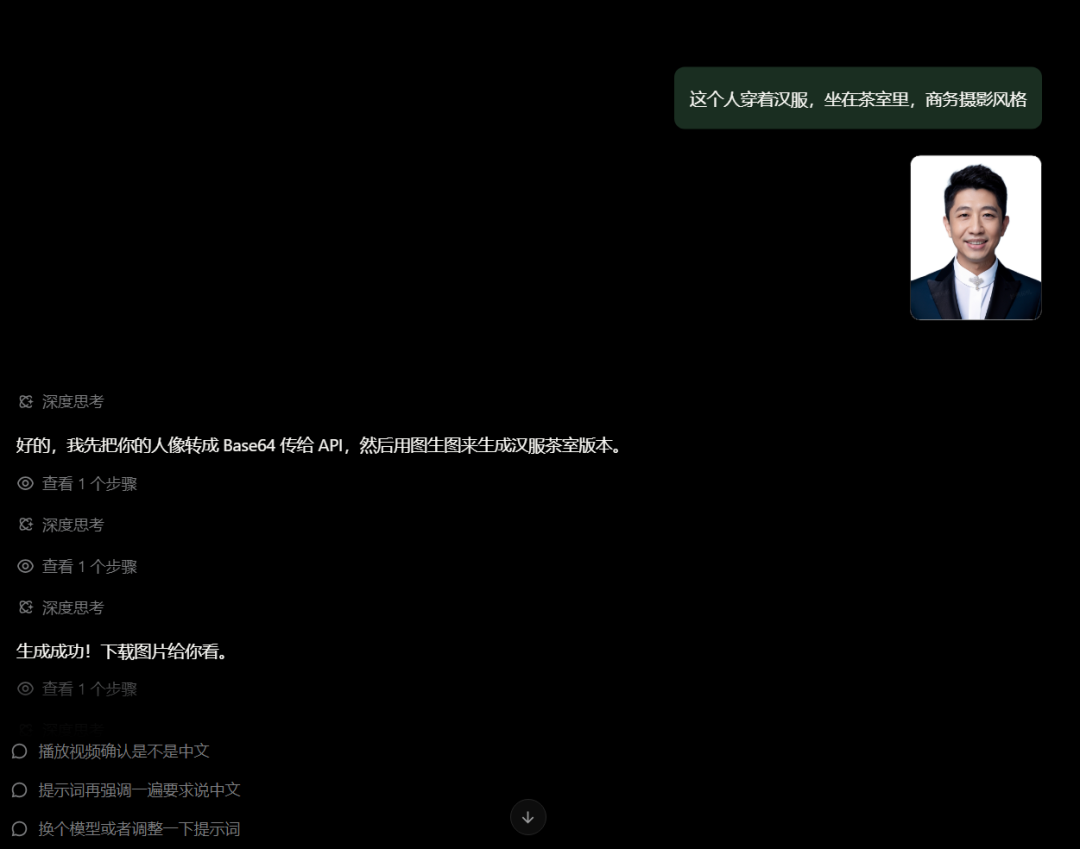The image size is (1080, 849).
Task: Expand 查看 1 个步骤 below 生成成功 message
Action: click(x=77, y=689)
